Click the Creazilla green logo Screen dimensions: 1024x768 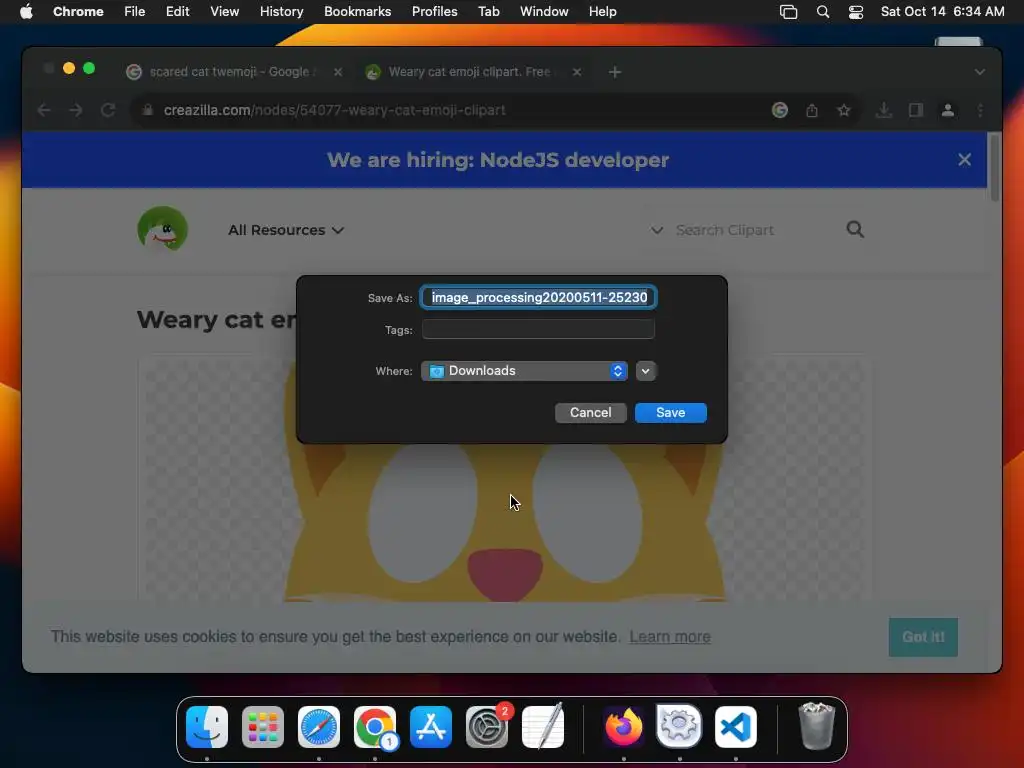click(x=163, y=229)
